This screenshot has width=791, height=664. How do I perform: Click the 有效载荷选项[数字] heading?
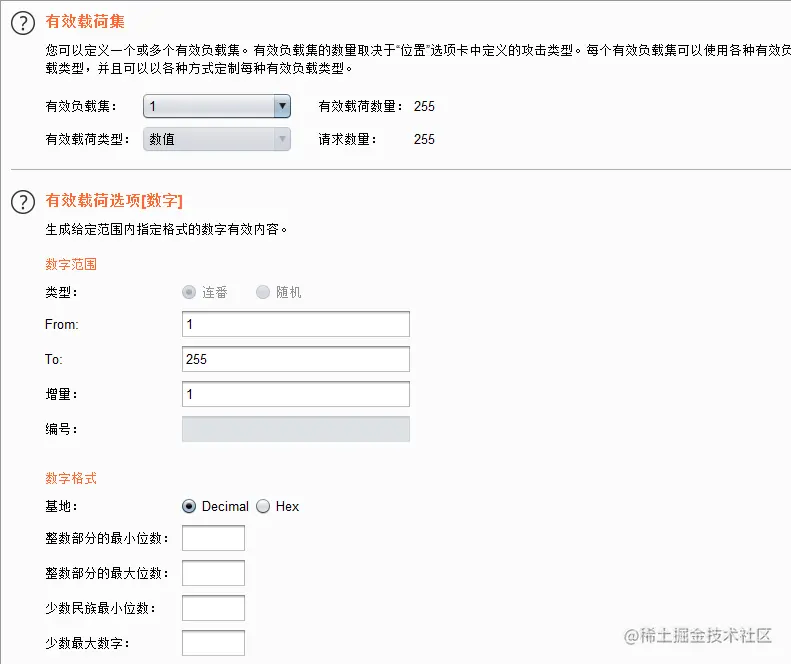click(x=114, y=200)
